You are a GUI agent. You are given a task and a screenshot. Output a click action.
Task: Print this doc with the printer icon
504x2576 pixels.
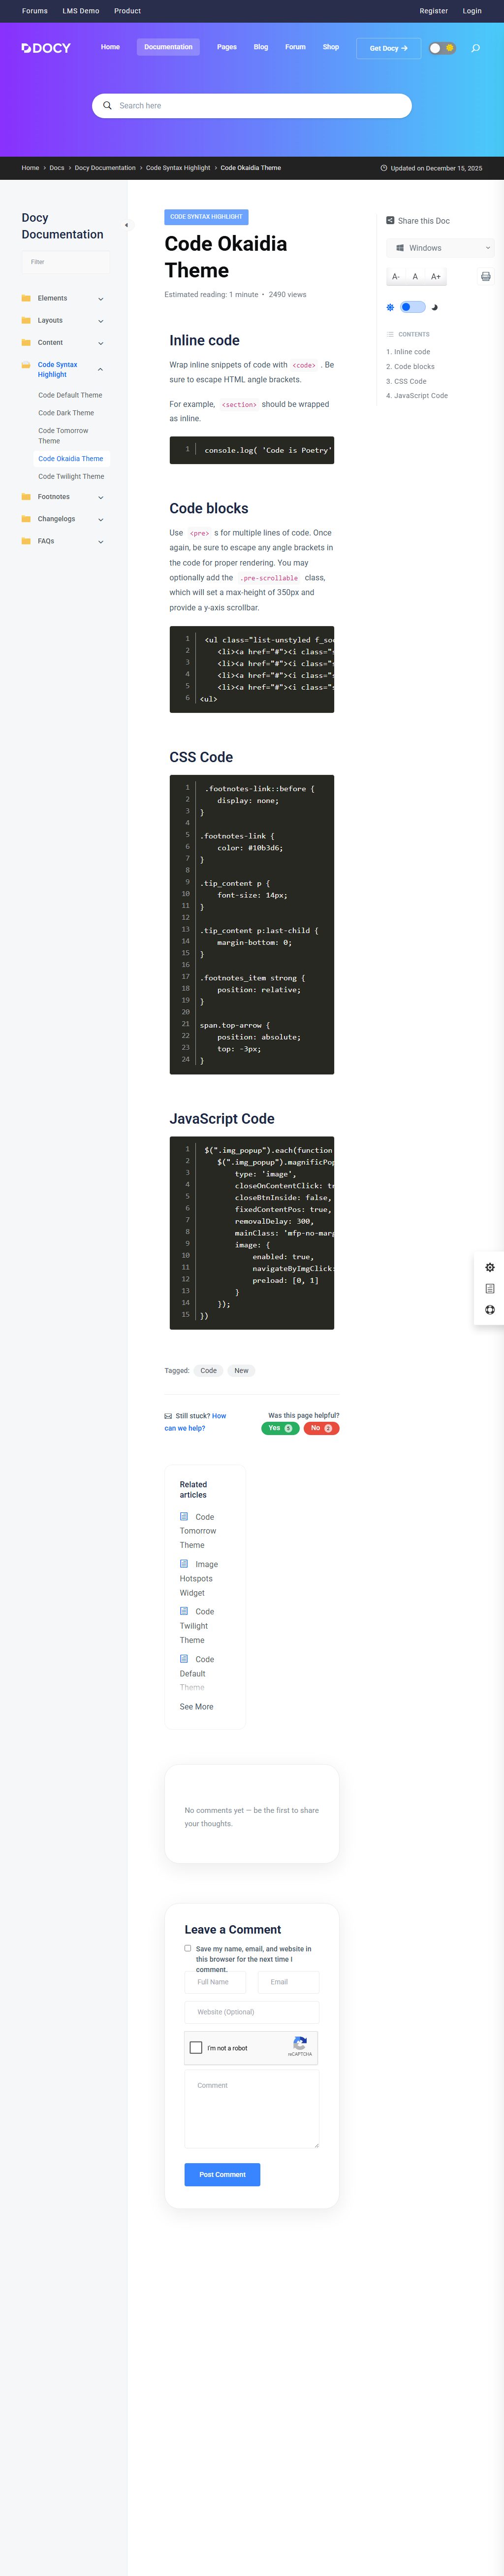pos(486,276)
